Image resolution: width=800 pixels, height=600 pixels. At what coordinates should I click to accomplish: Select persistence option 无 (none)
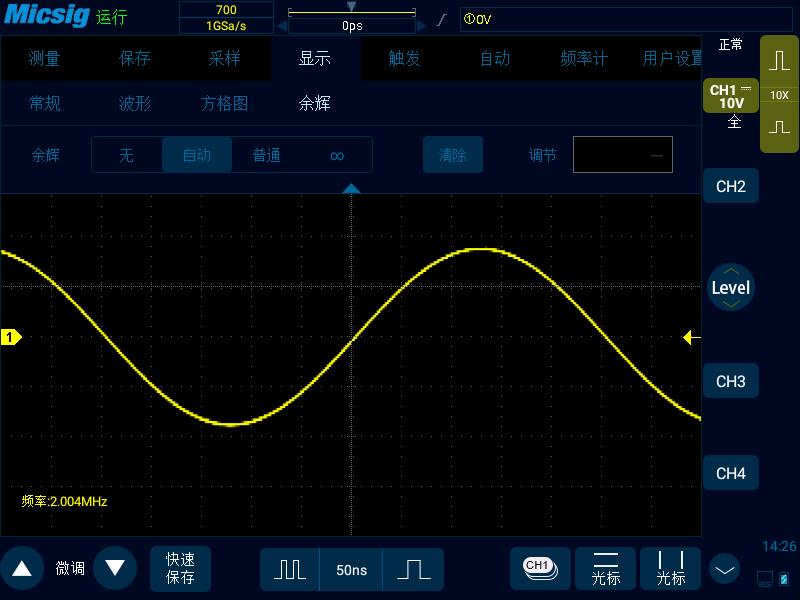(x=127, y=155)
